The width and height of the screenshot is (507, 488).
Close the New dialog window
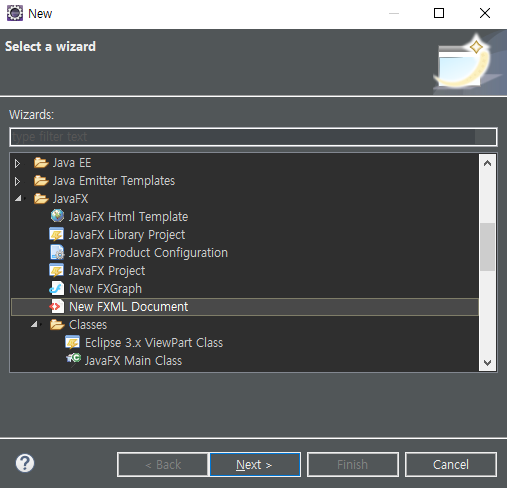[x=485, y=13]
